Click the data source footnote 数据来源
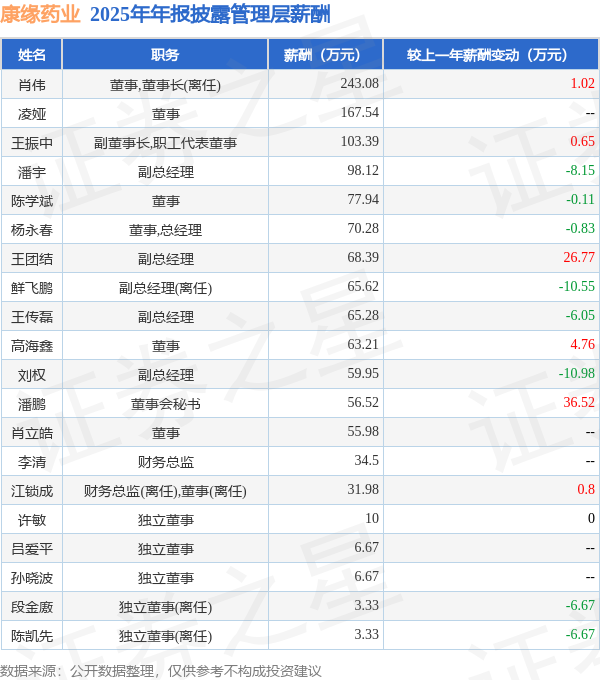600x680 pixels. pos(161,671)
